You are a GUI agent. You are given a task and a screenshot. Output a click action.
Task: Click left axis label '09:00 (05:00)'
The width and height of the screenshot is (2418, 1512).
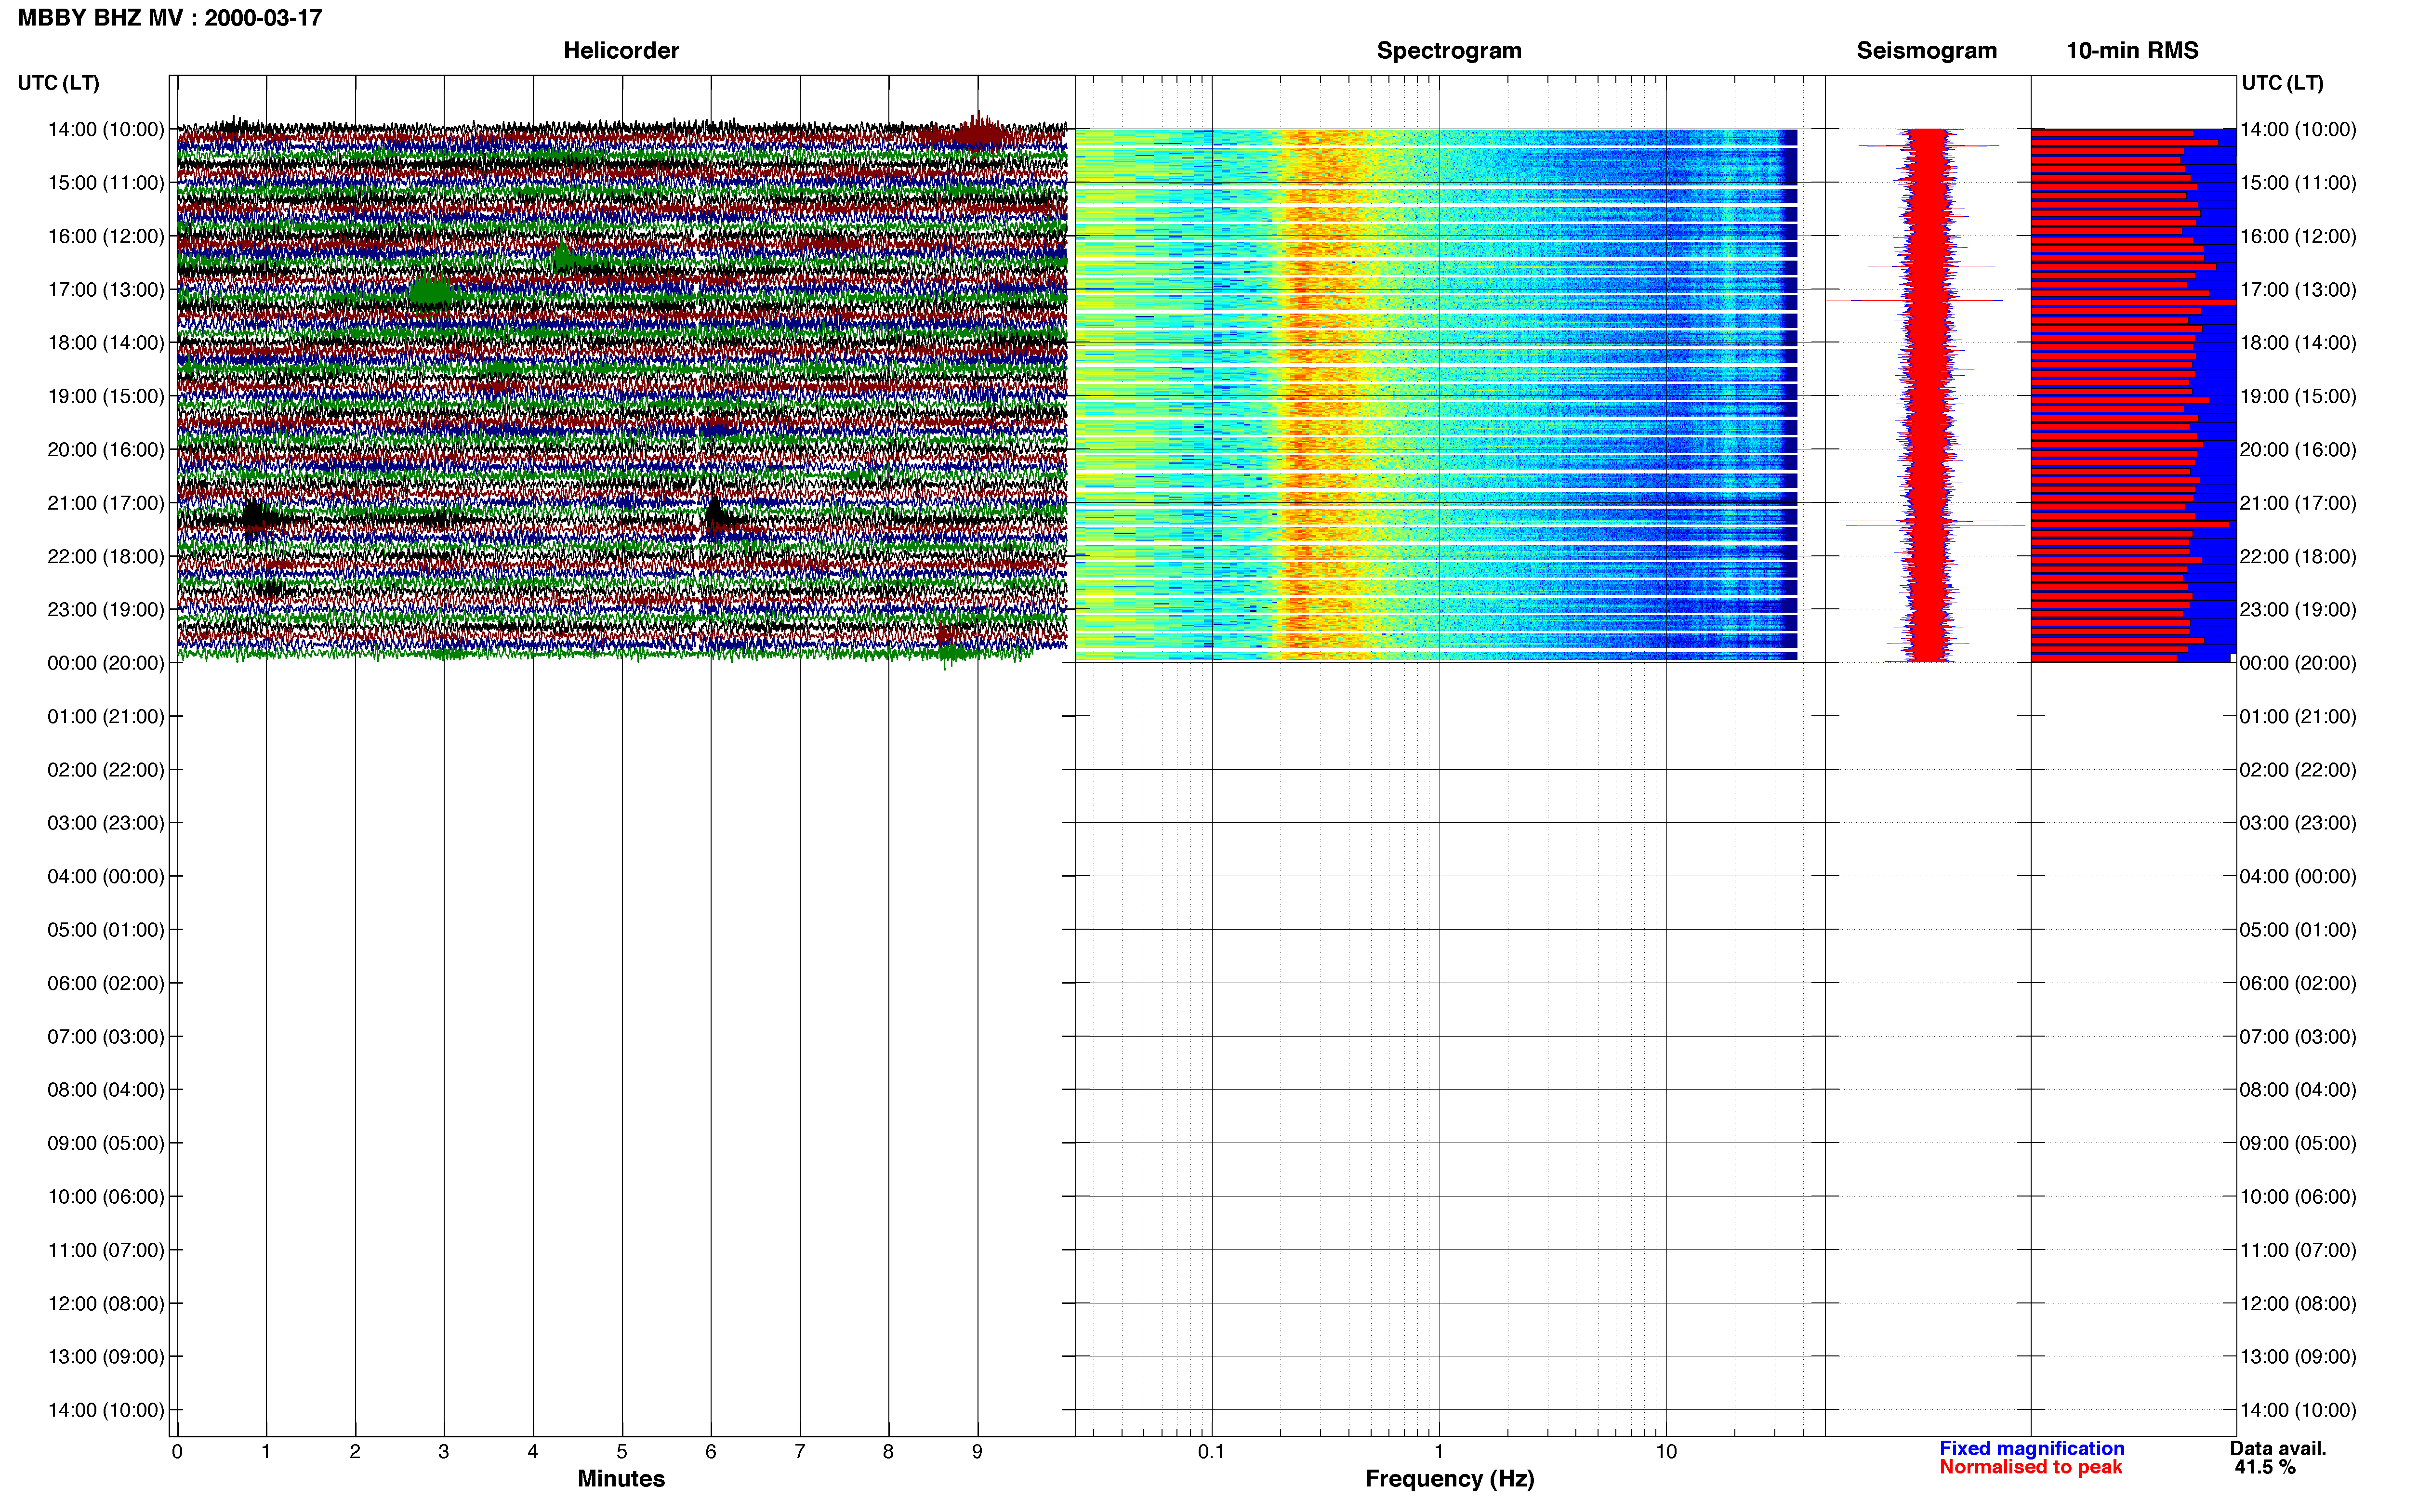coord(106,1143)
